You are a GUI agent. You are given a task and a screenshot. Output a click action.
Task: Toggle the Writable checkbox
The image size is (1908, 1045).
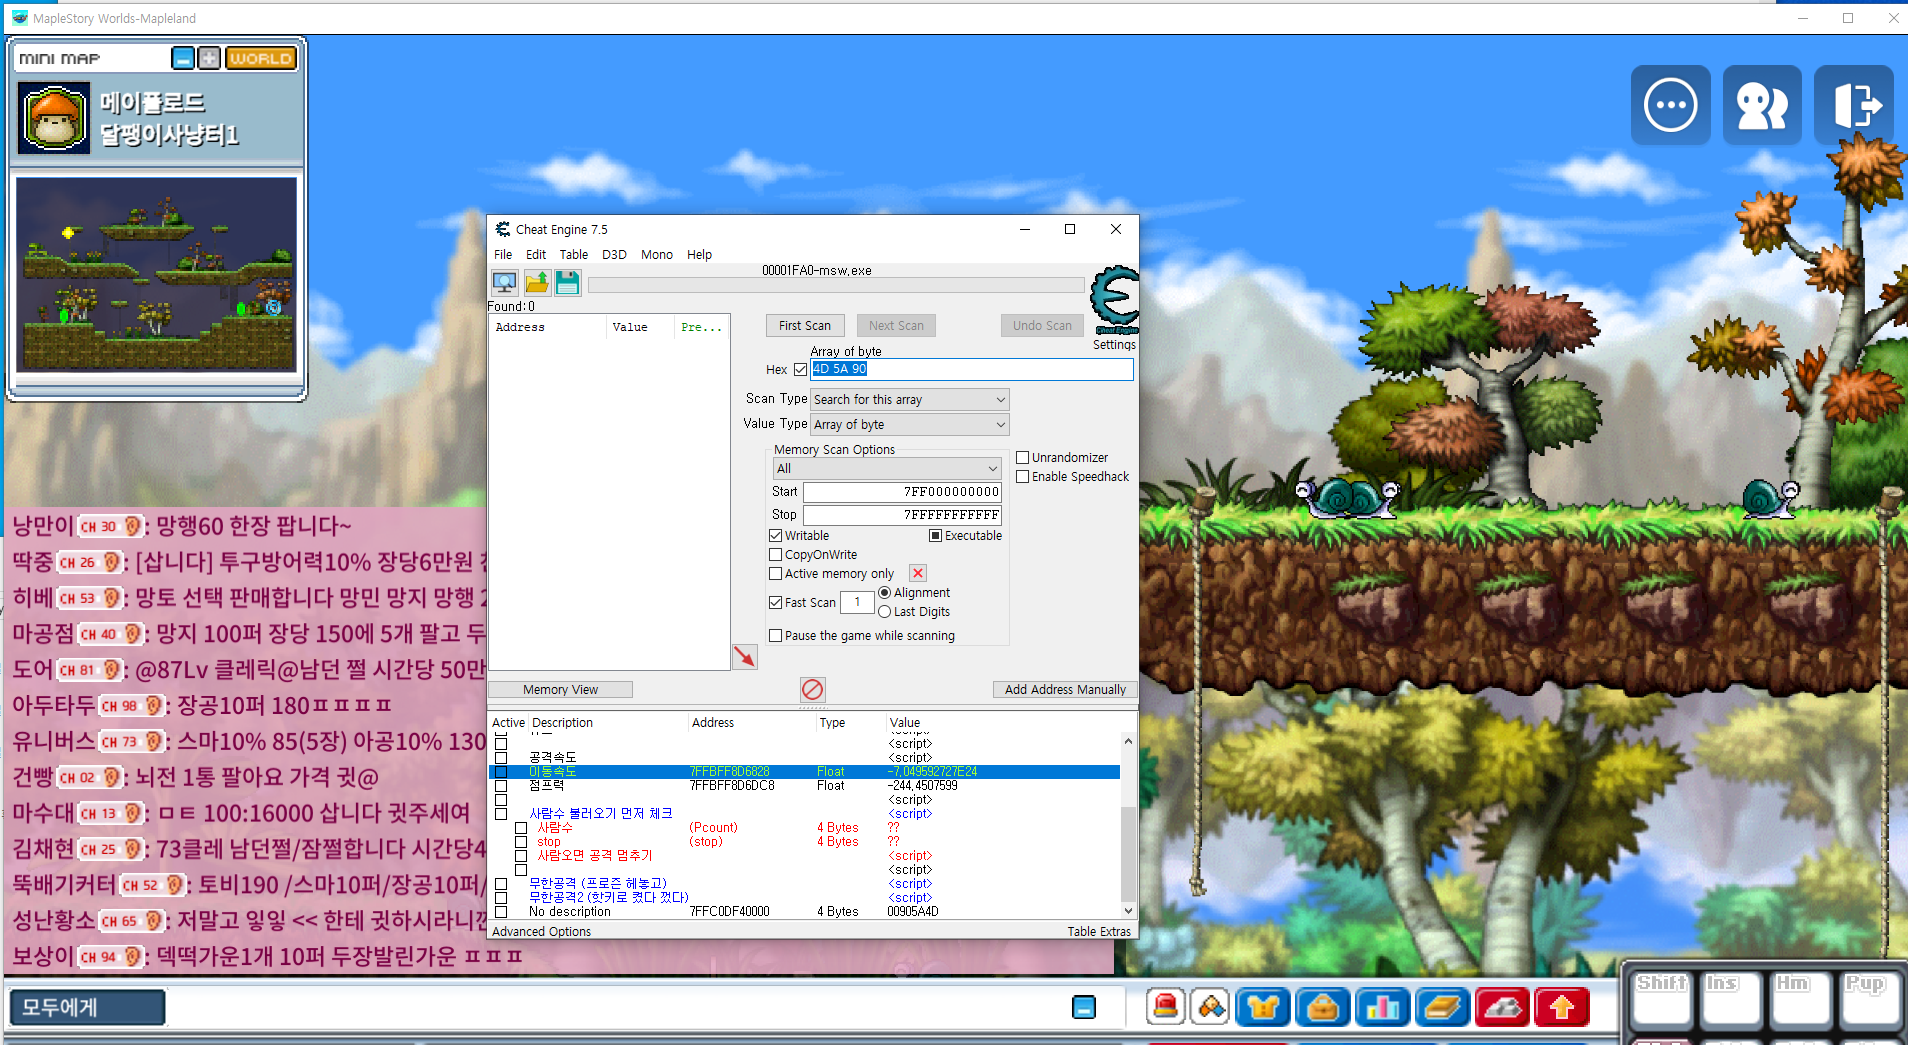point(776,536)
